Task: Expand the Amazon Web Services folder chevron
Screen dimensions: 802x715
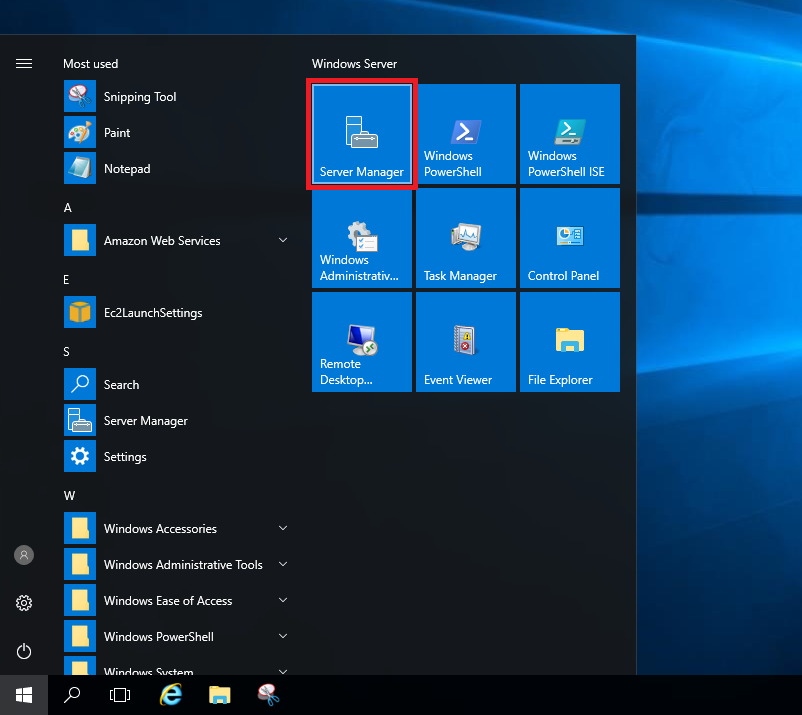Action: [x=283, y=240]
